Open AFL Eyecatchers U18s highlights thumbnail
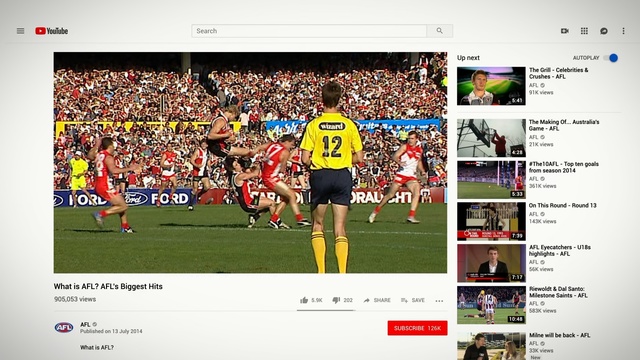640x360 pixels. point(491,263)
